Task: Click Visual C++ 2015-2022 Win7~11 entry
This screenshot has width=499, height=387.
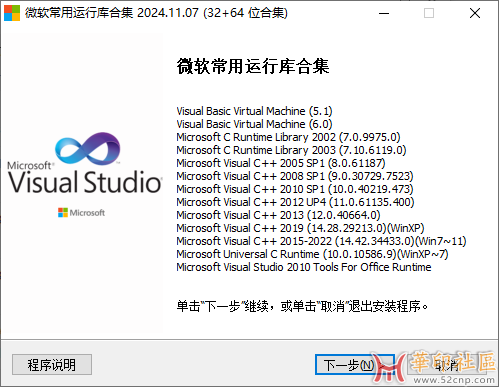Action: [321, 241]
